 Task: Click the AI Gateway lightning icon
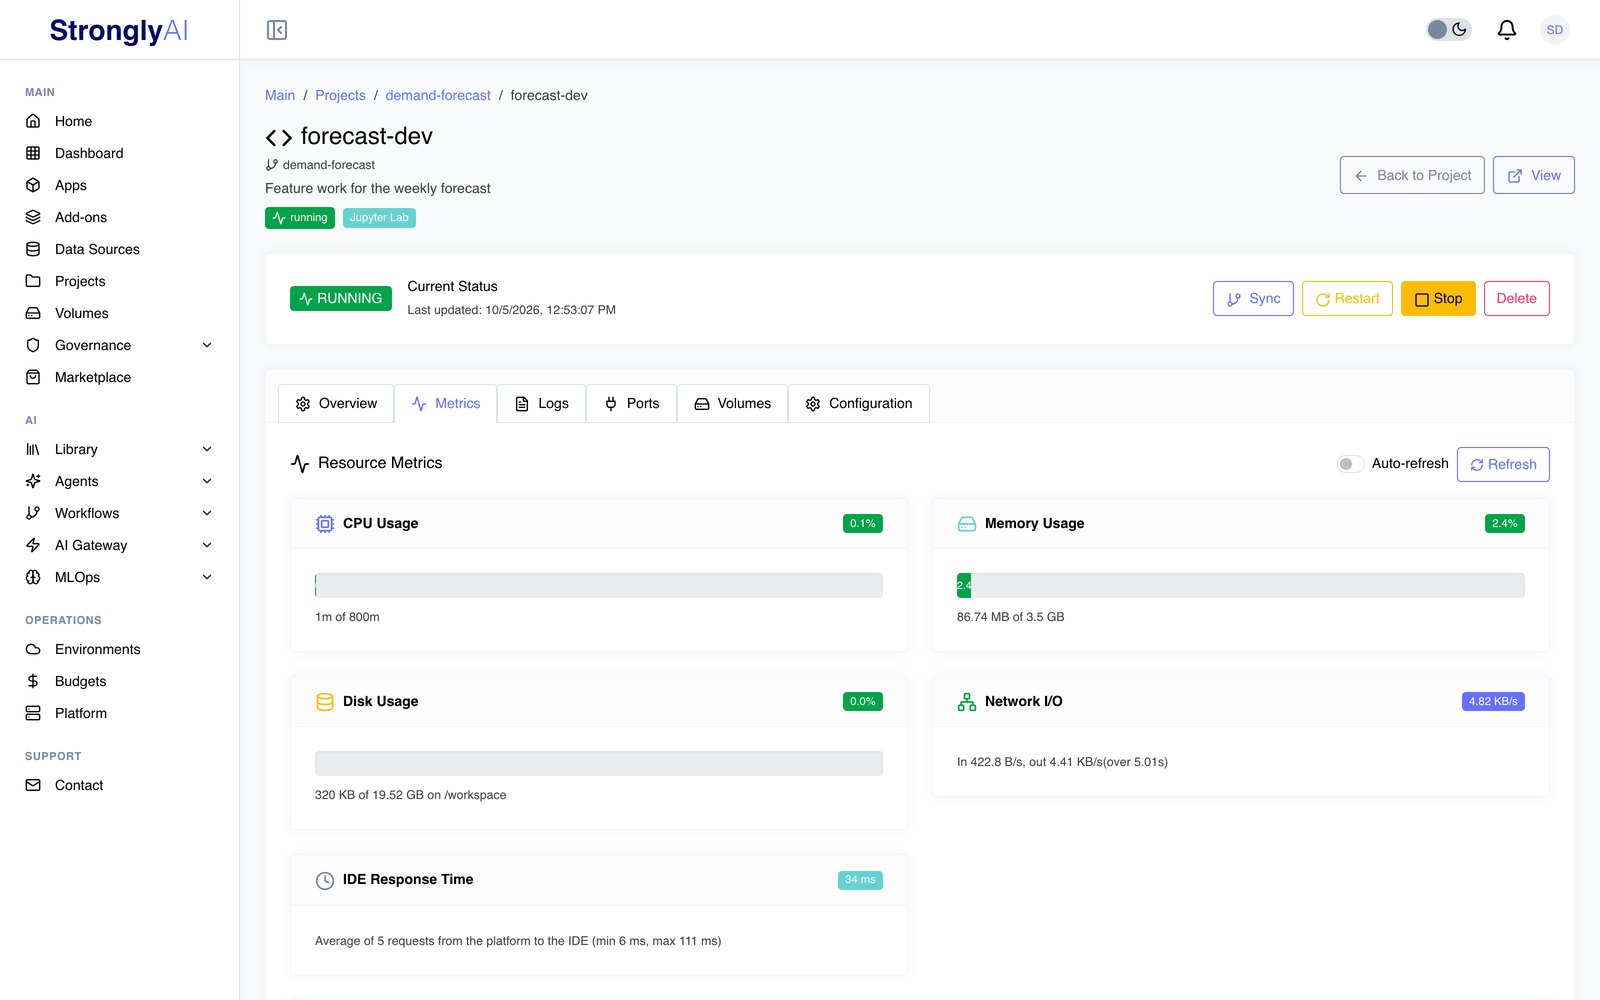pos(33,545)
